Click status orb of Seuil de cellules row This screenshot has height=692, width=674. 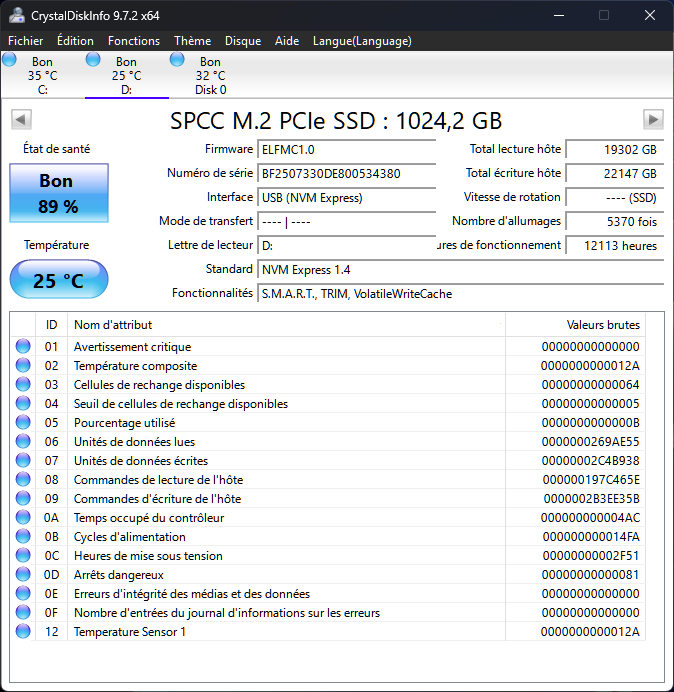click(23, 403)
